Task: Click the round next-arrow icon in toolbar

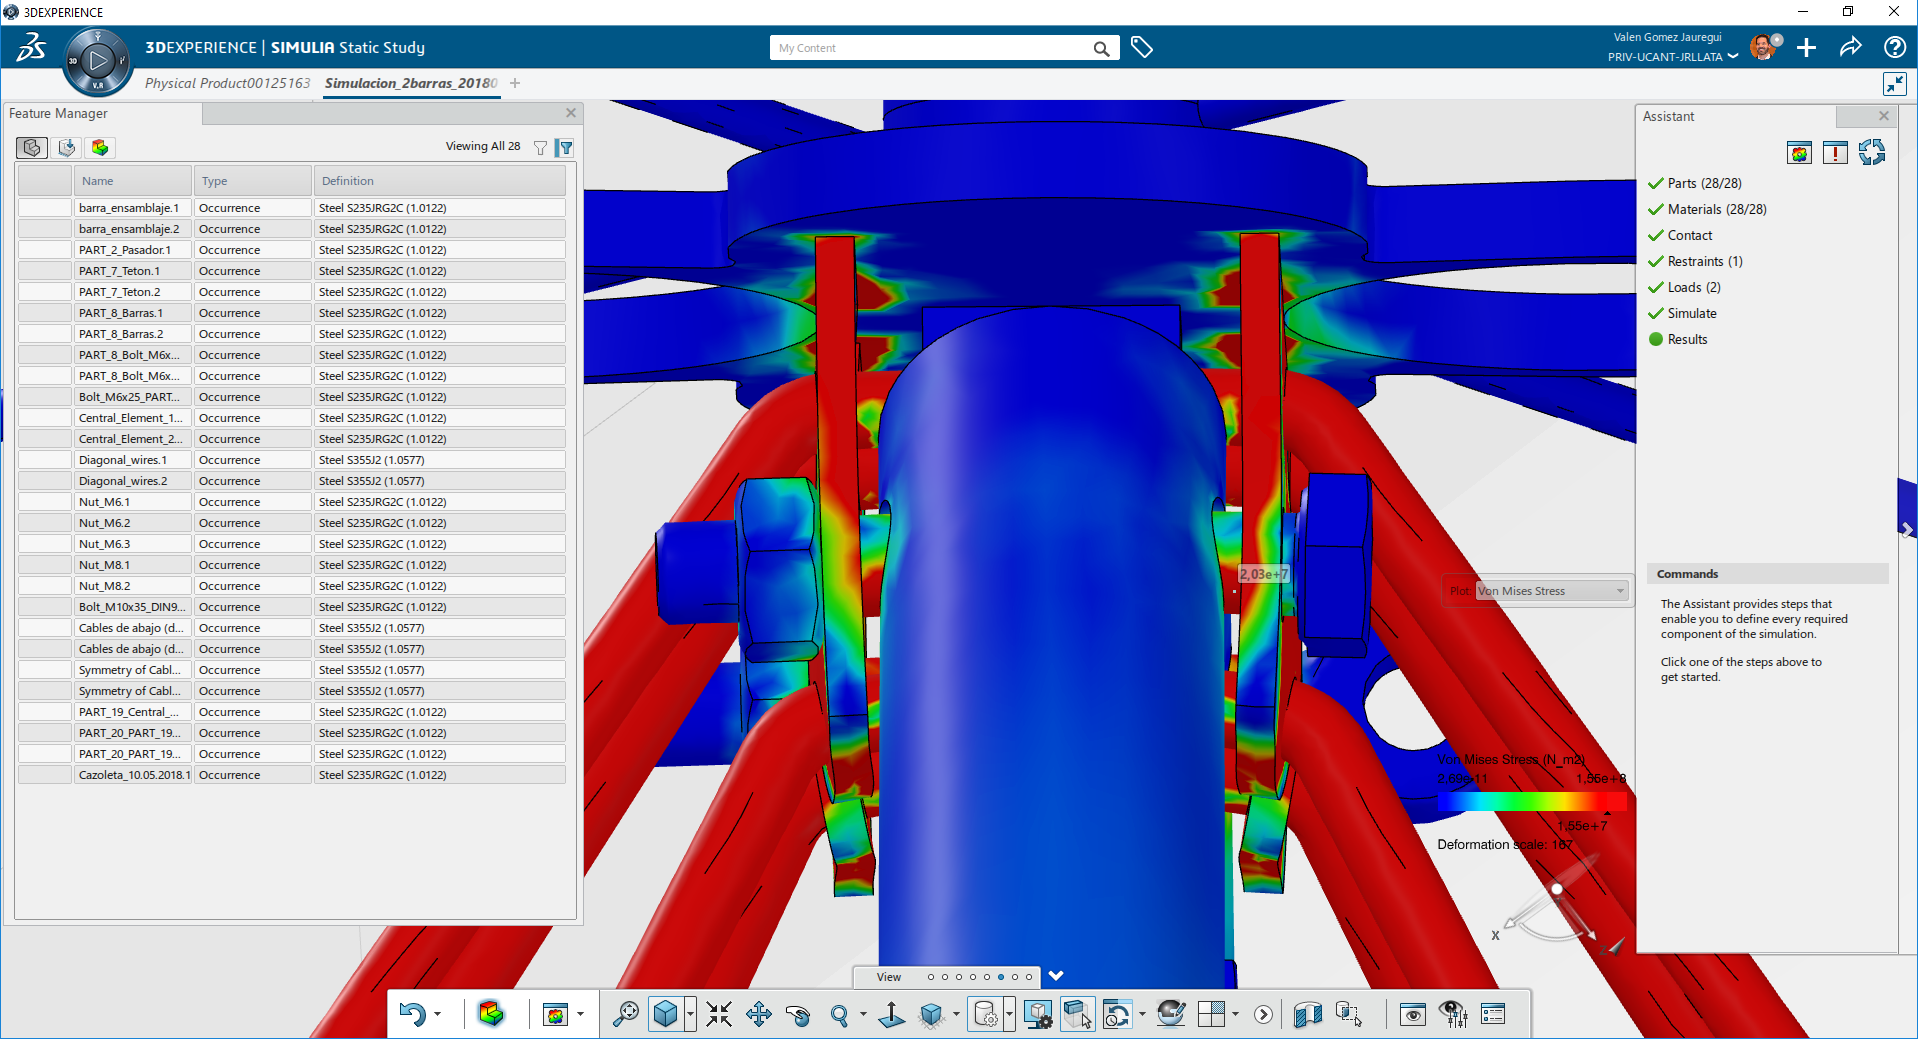Action: (1264, 1015)
